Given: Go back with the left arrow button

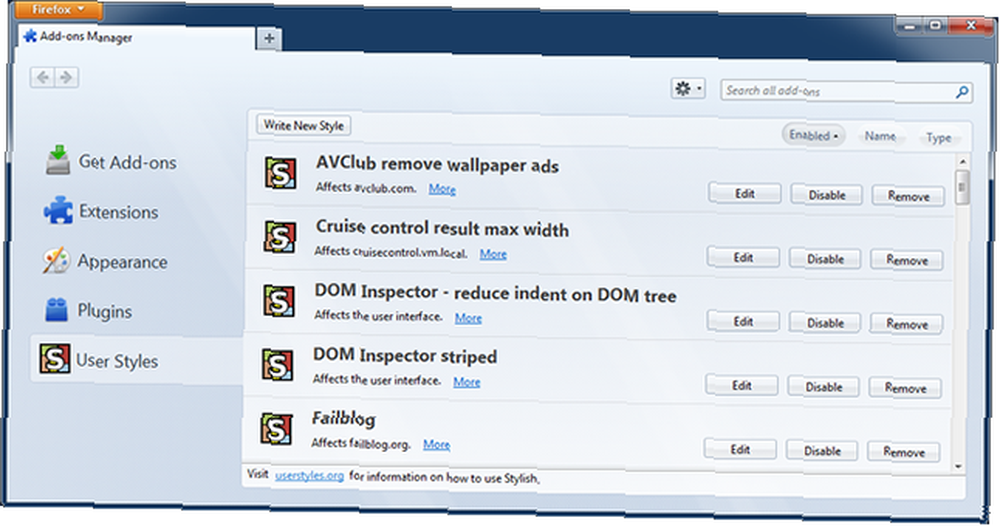Looking at the screenshot, I should pyautogui.click(x=42, y=78).
